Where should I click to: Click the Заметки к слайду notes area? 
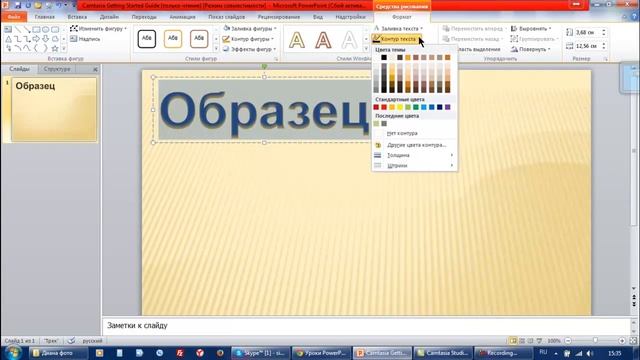[x=367, y=325]
